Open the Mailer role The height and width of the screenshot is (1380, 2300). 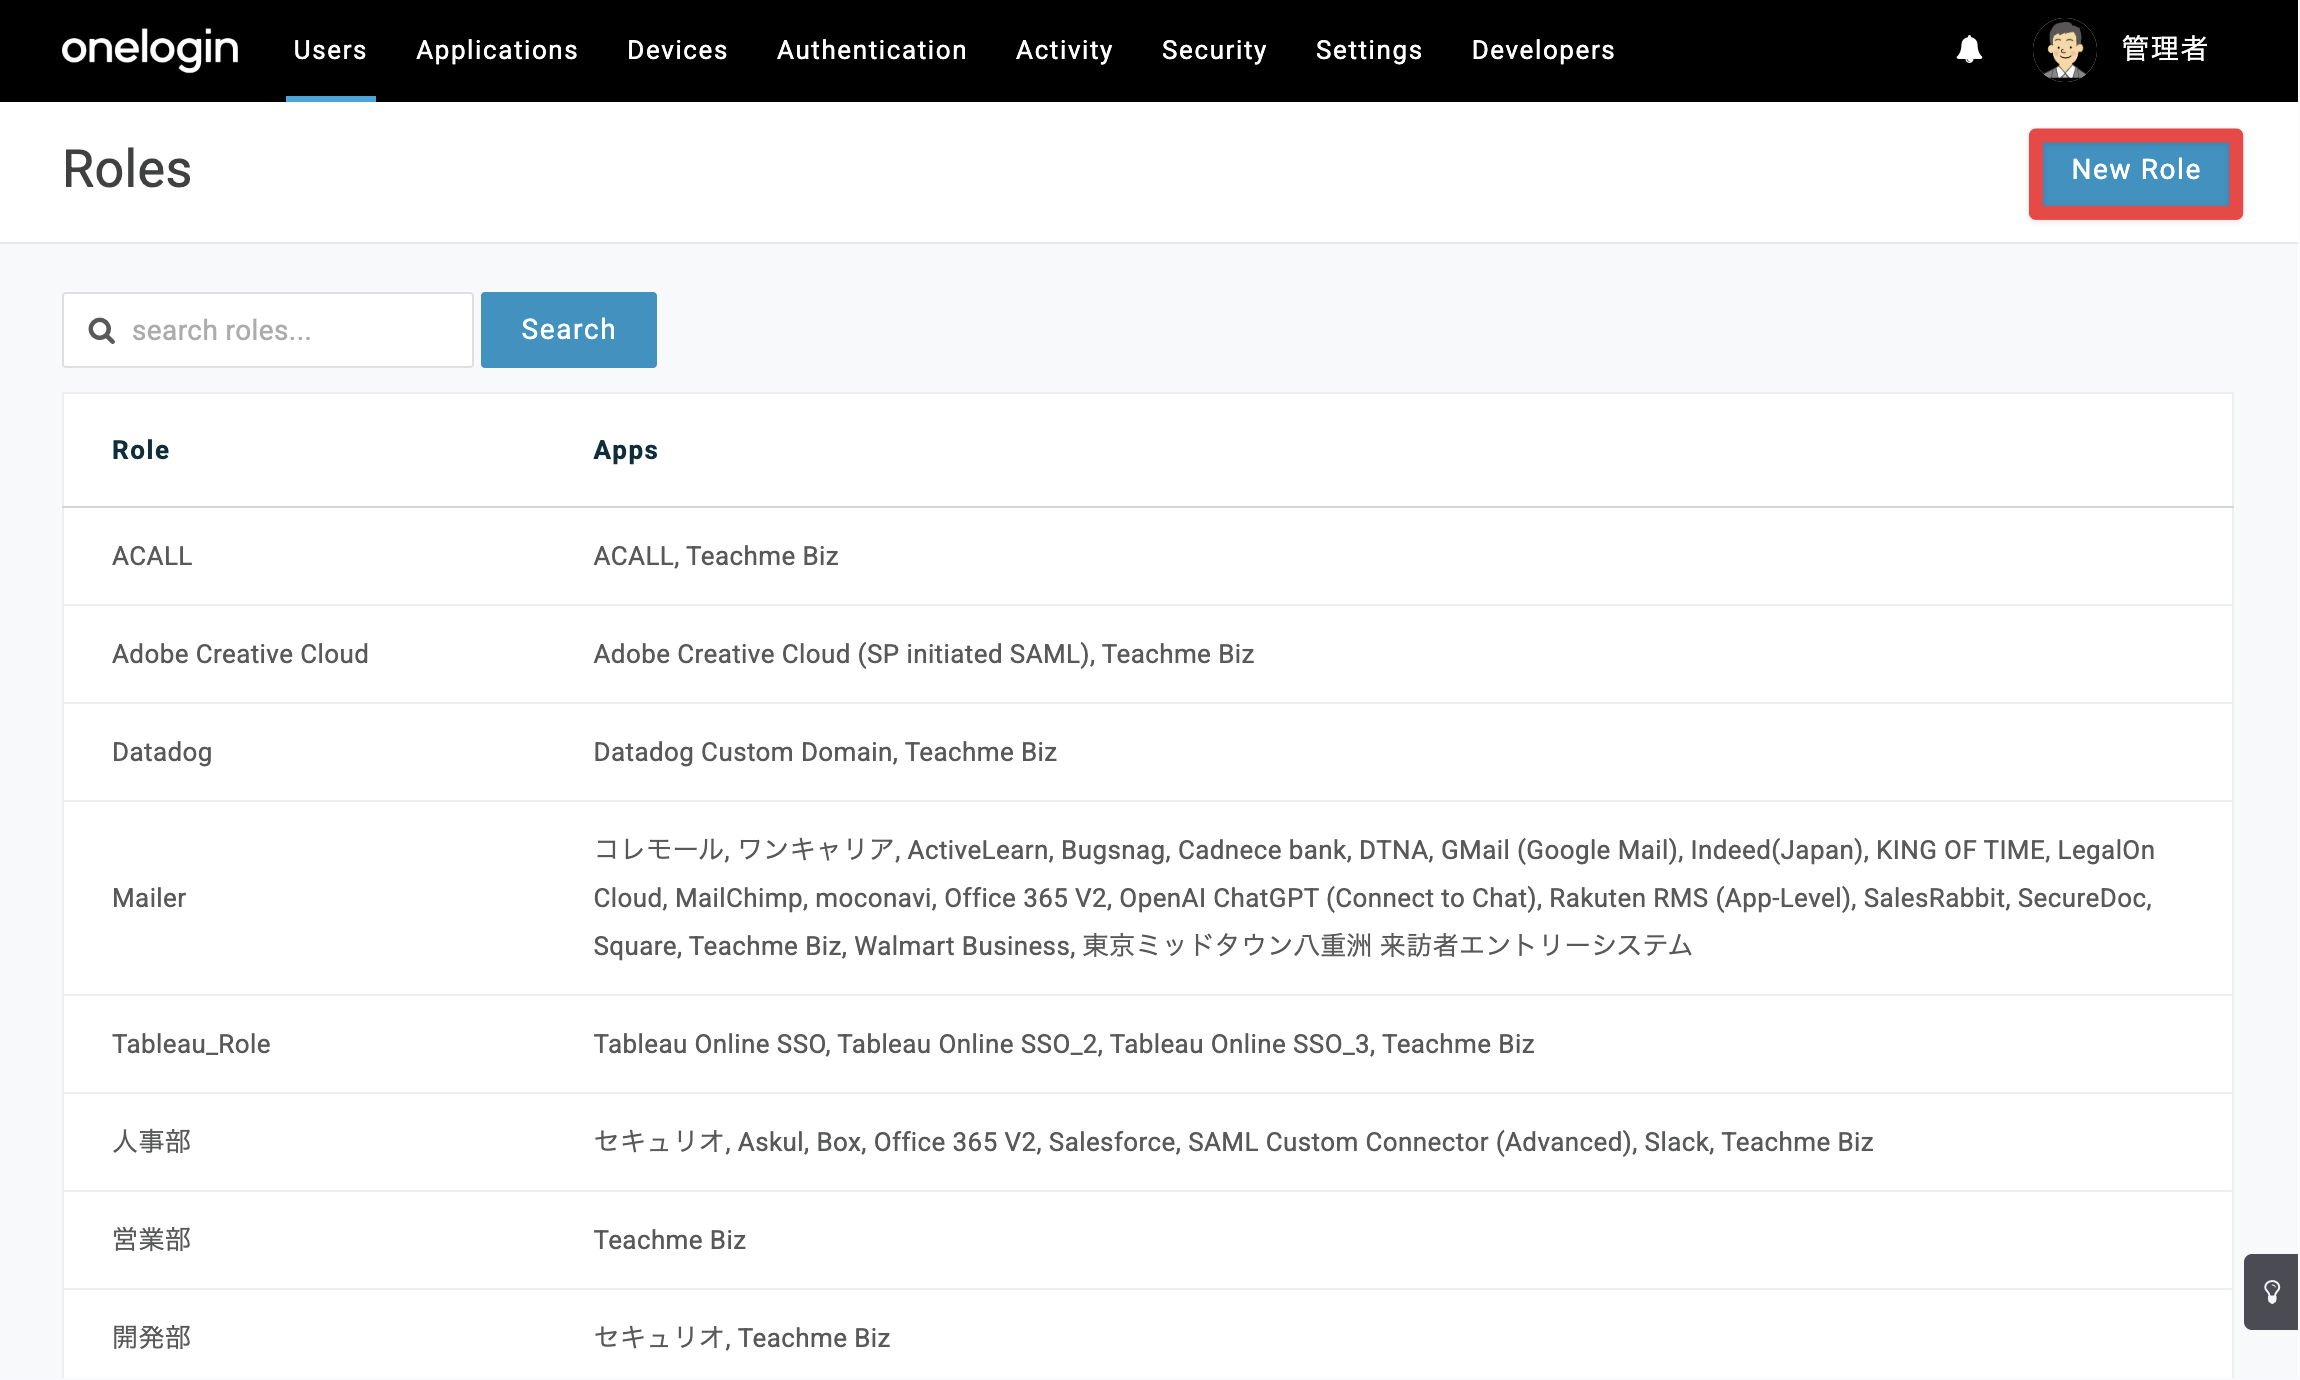(x=149, y=898)
